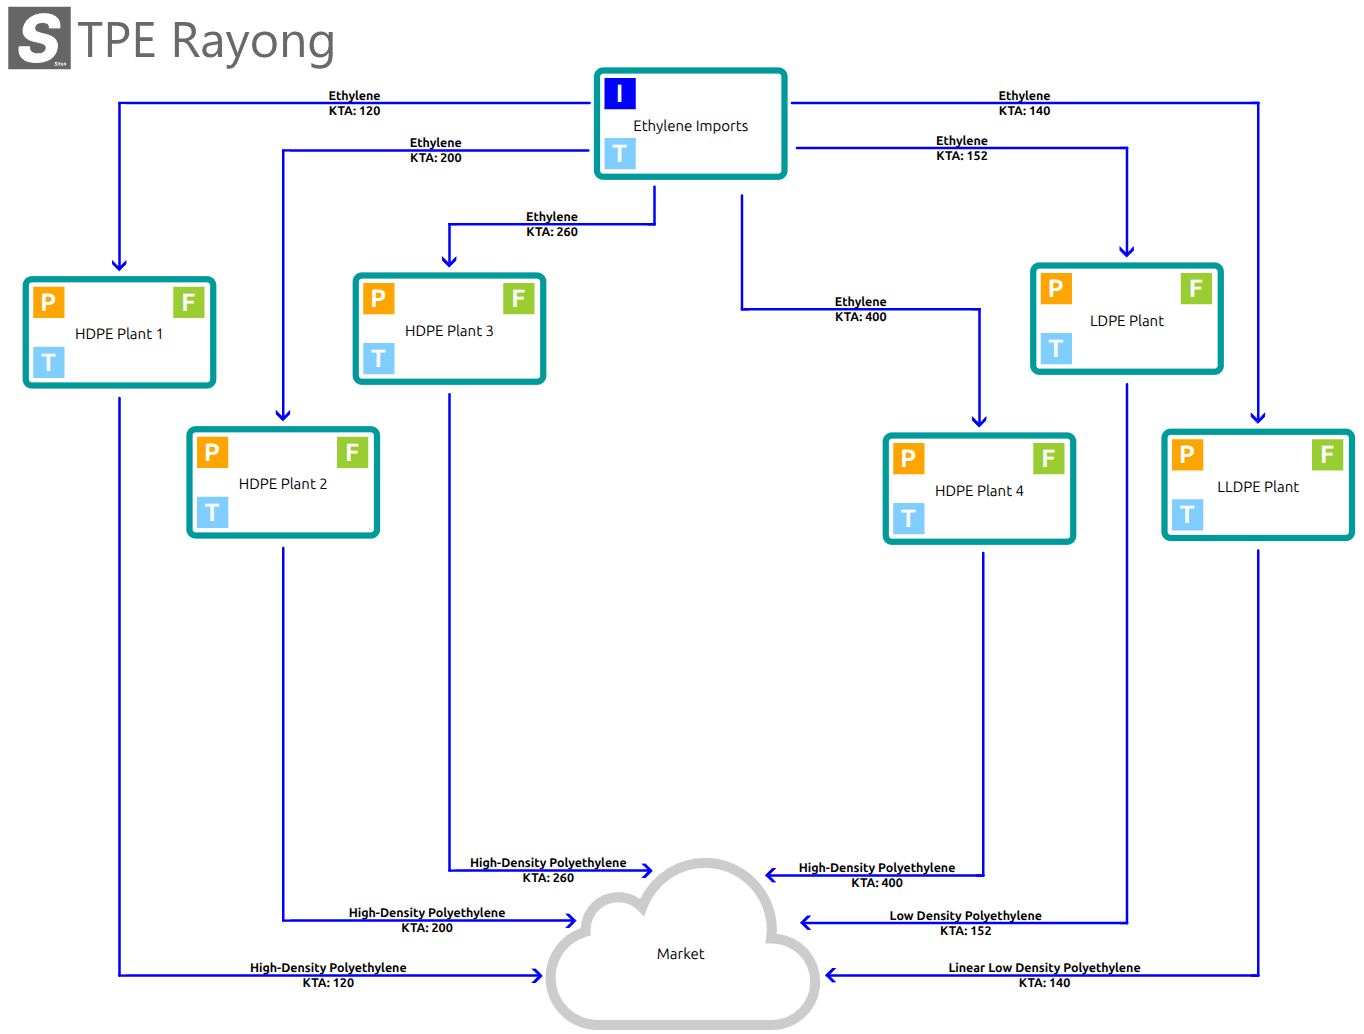This screenshot has width=1364, height=1034.
Task: Select the HDPE Plant 1 node label
Action: pyautogui.click(x=119, y=334)
